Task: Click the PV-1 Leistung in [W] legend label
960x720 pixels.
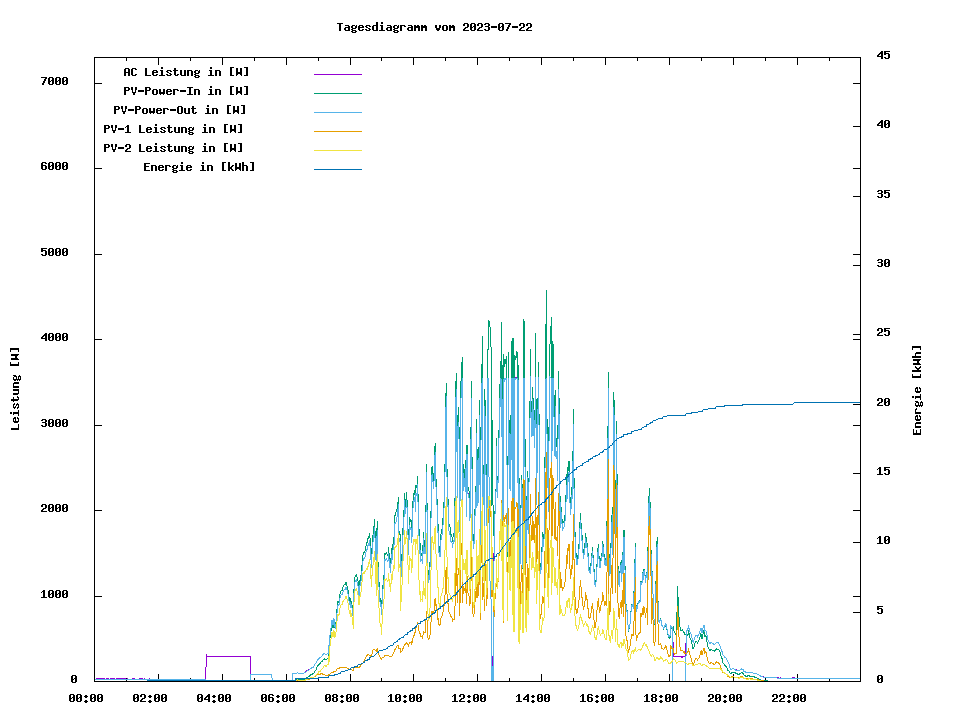Action: pyautogui.click(x=173, y=129)
